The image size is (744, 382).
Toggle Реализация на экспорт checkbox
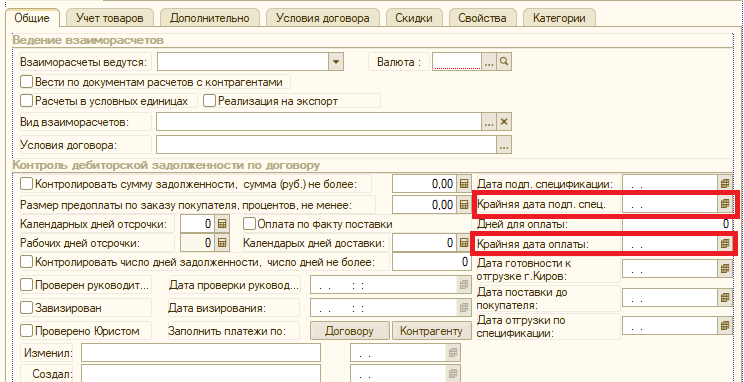point(210,101)
